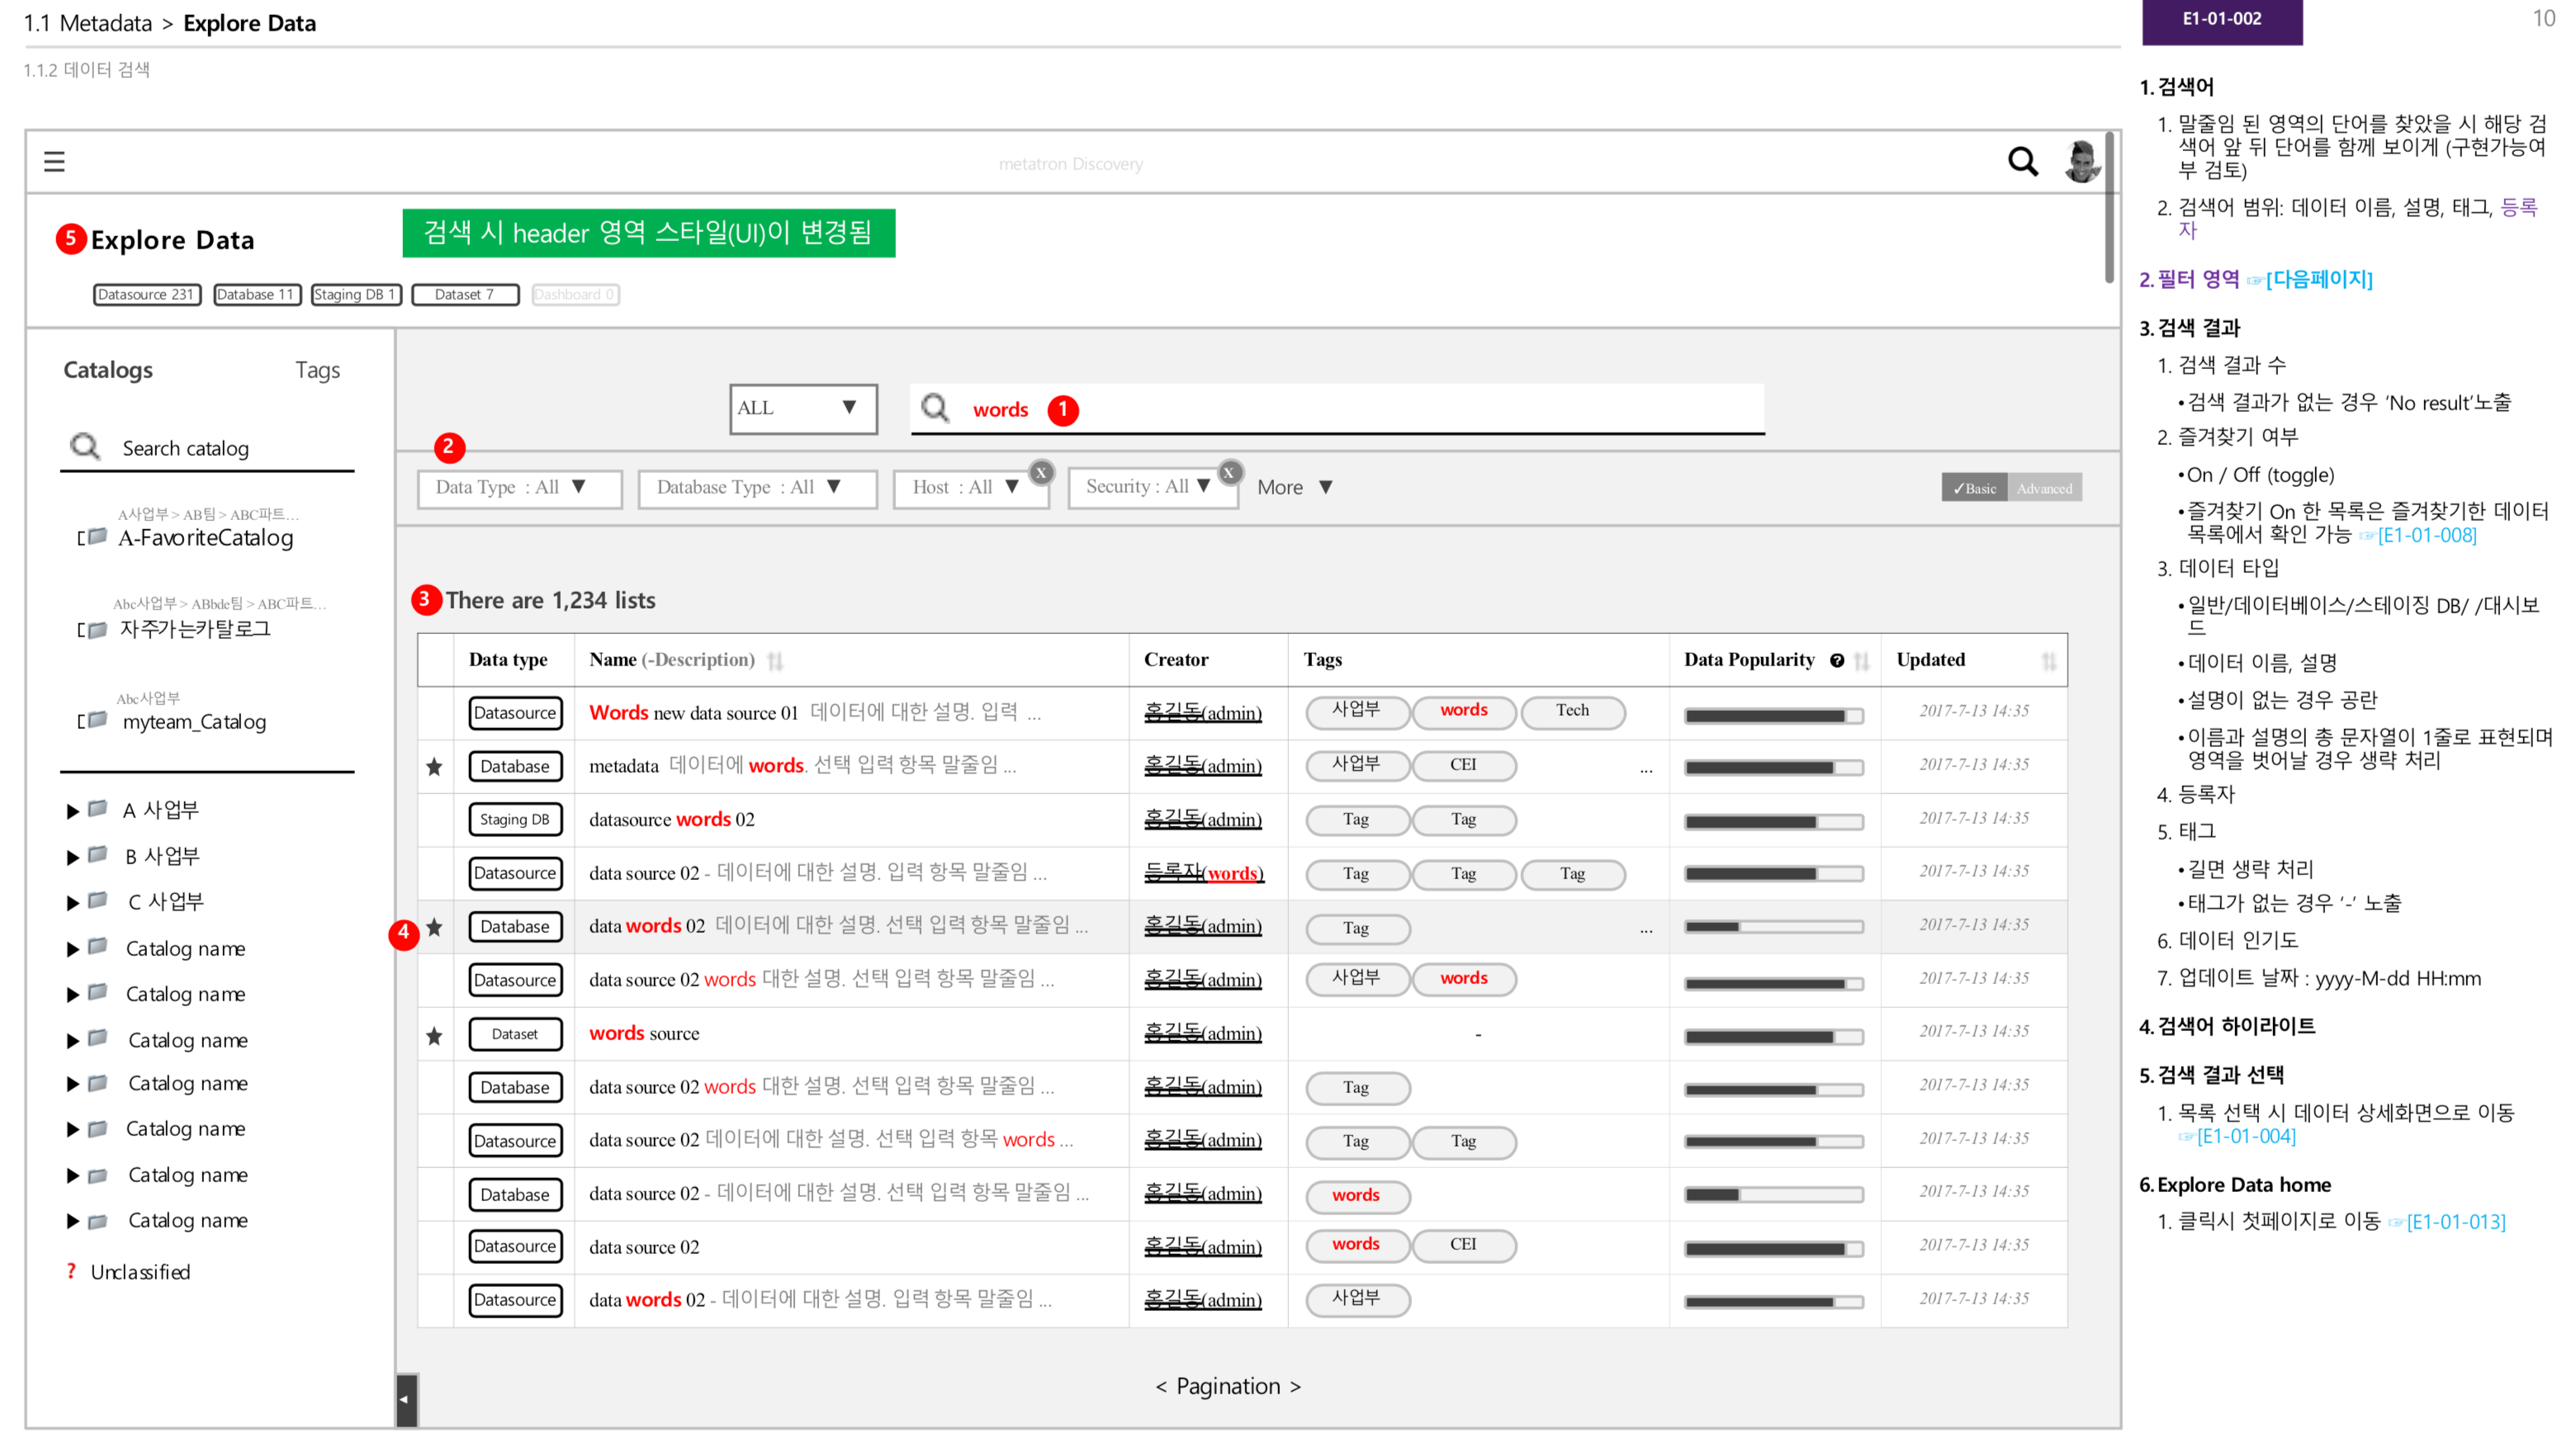
Task: Click the magnifier in Search catalog field
Action: tap(85, 446)
